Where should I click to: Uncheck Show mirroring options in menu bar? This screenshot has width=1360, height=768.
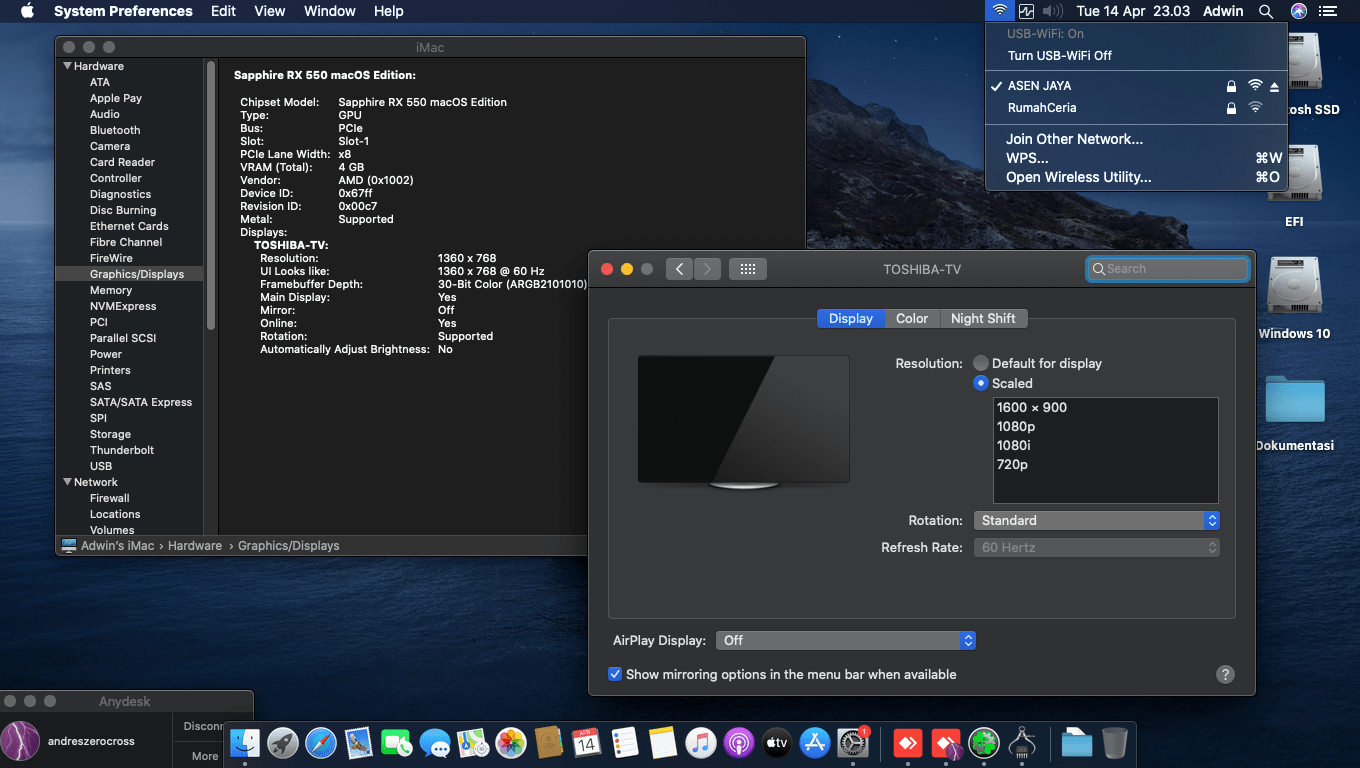[x=615, y=674]
